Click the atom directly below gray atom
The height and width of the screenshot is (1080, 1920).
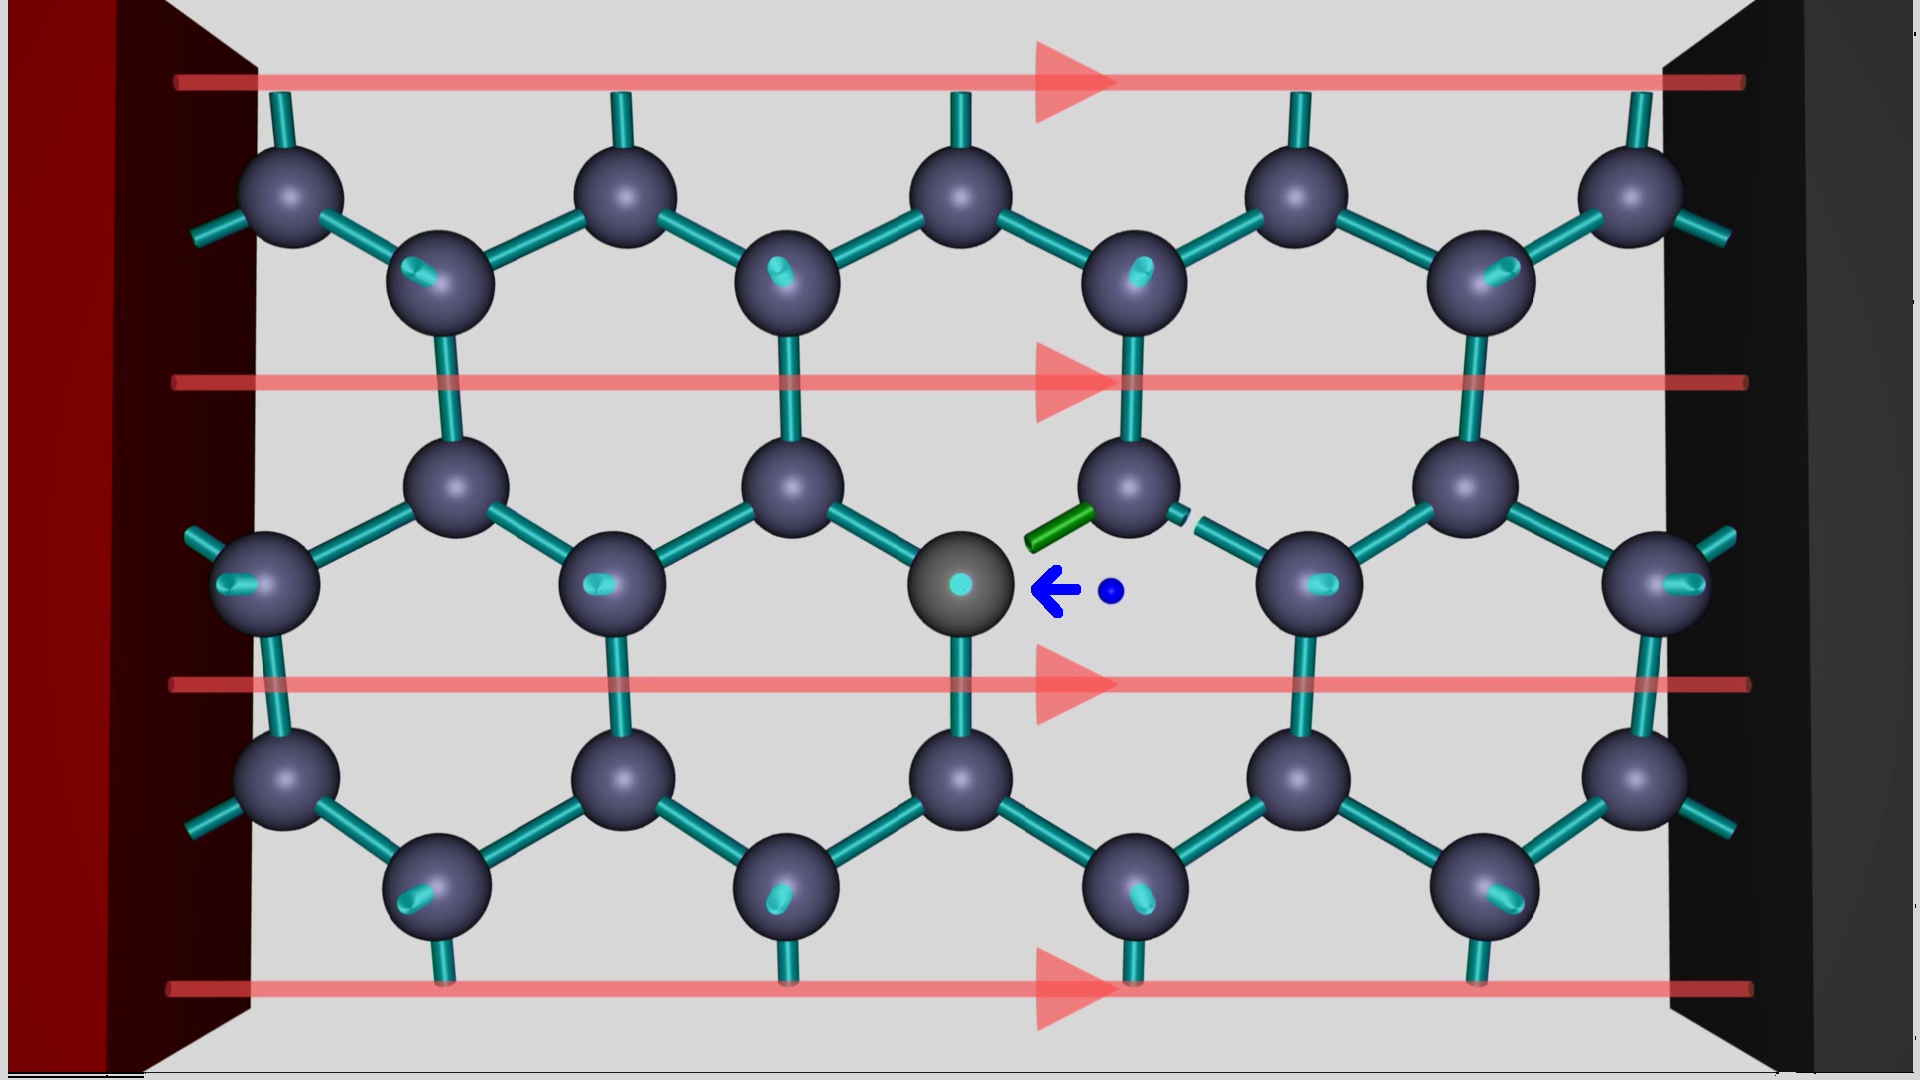(x=961, y=780)
